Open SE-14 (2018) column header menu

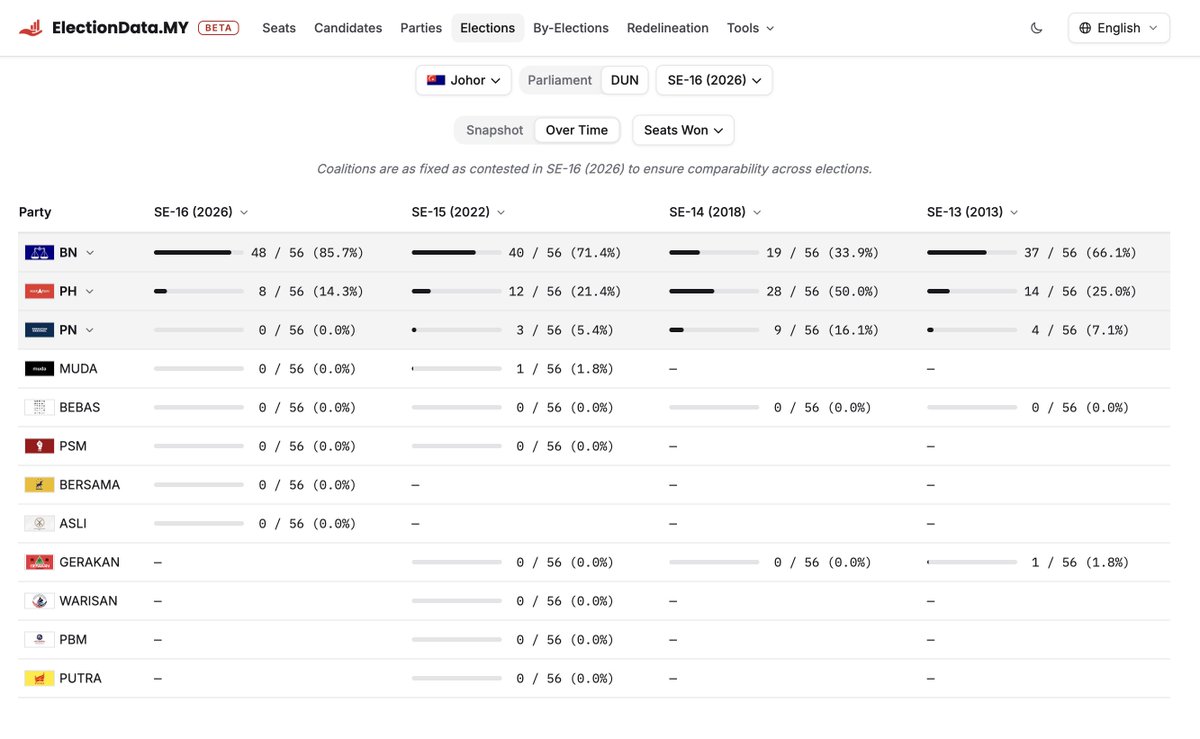pyautogui.click(x=715, y=212)
